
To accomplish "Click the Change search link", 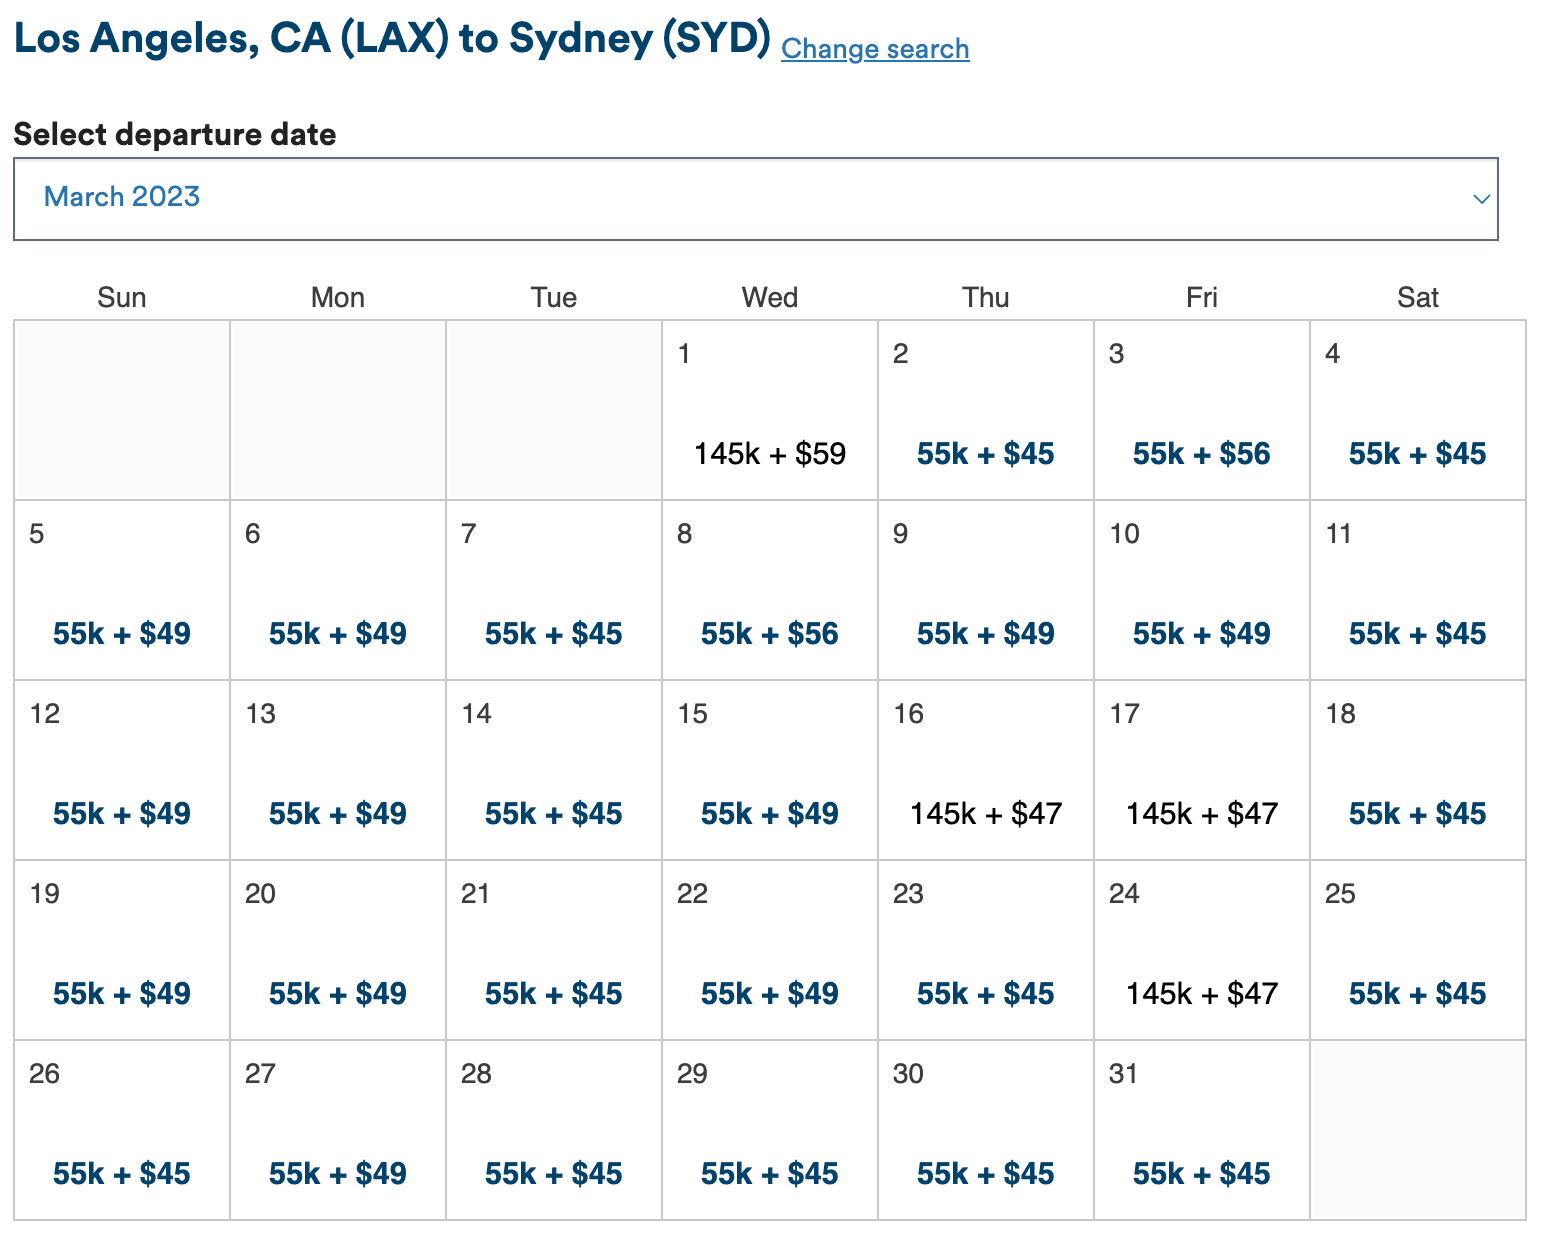I will [875, 48].
